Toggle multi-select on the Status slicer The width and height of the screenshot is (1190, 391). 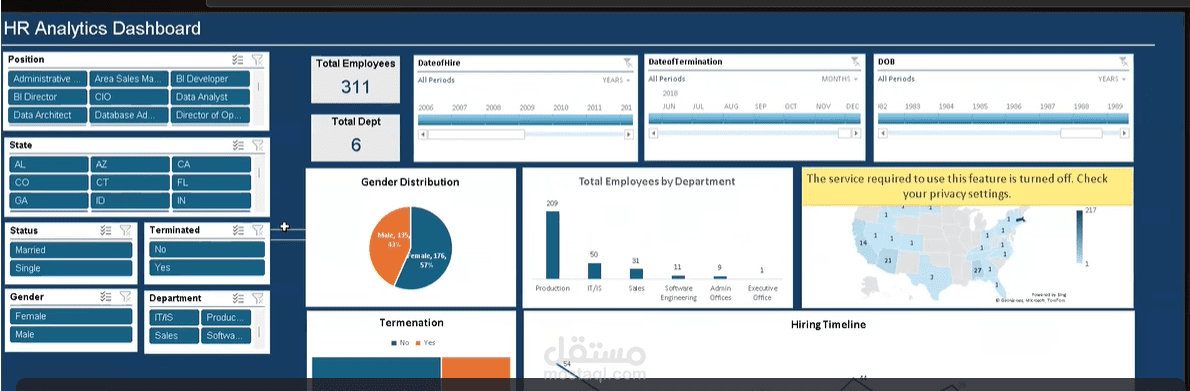pyautogui.click(x=106, y=230)
